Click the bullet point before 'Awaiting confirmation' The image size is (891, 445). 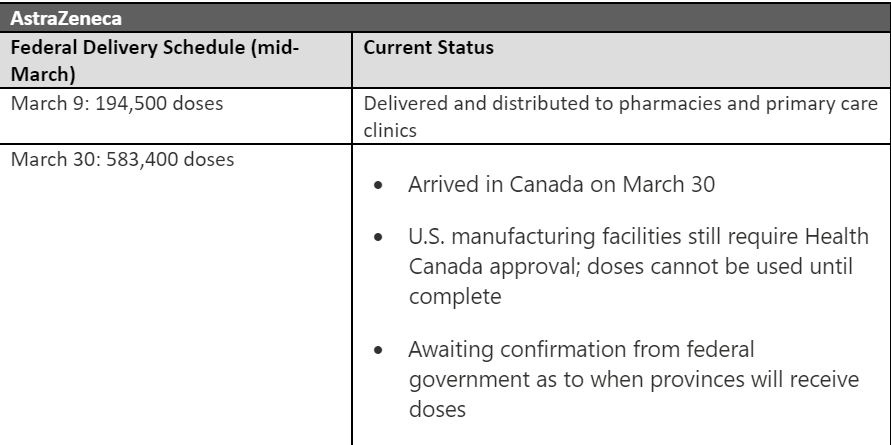pyautogui.click(x=378, y=350)
